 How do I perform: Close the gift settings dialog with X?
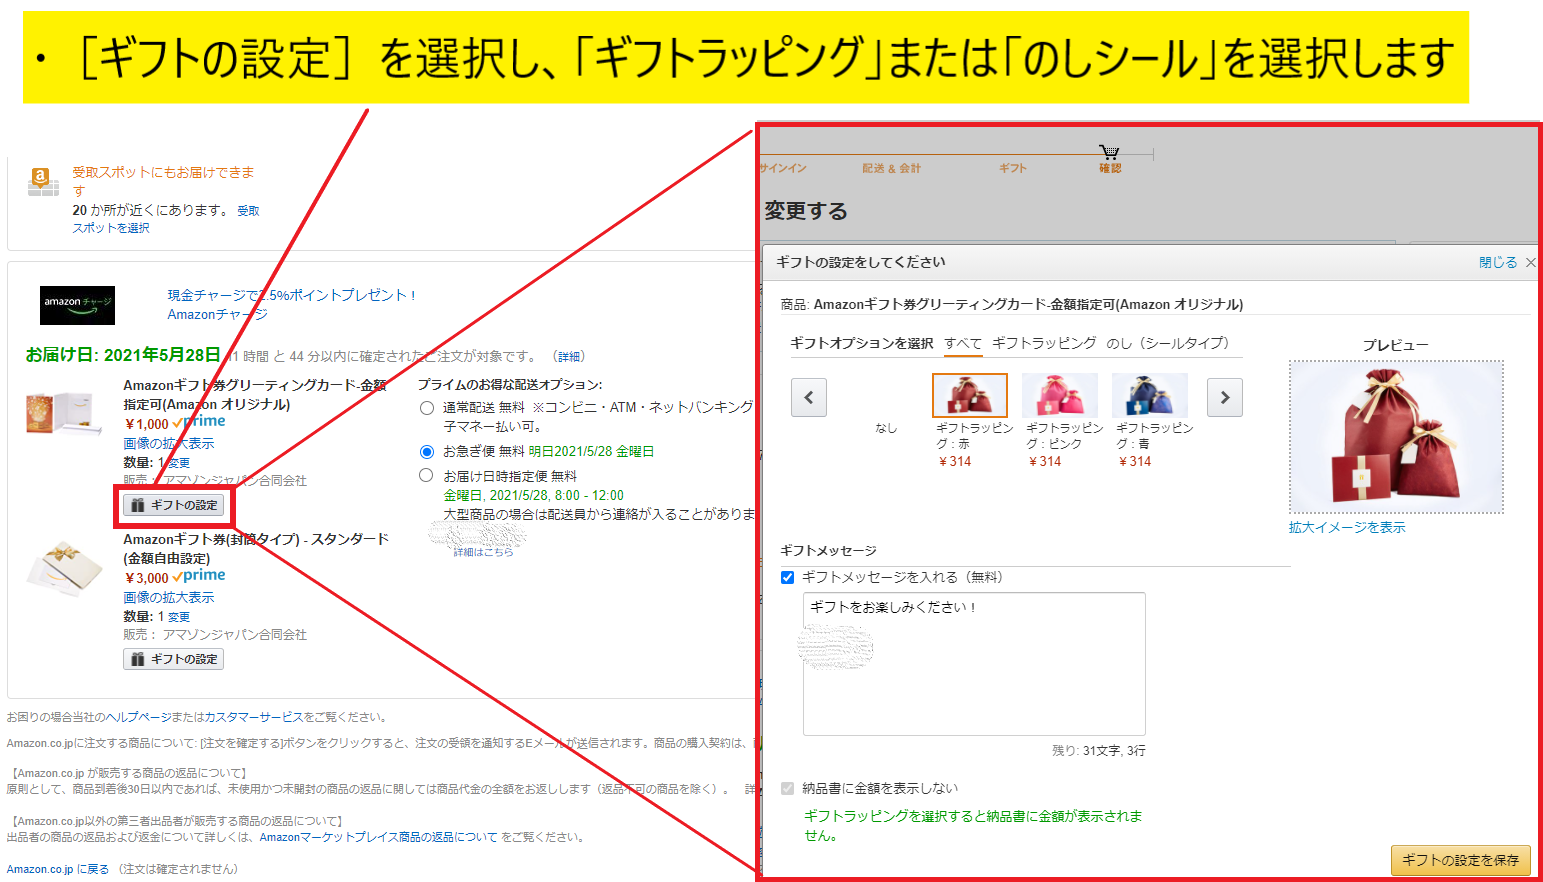coord(1531,262)
